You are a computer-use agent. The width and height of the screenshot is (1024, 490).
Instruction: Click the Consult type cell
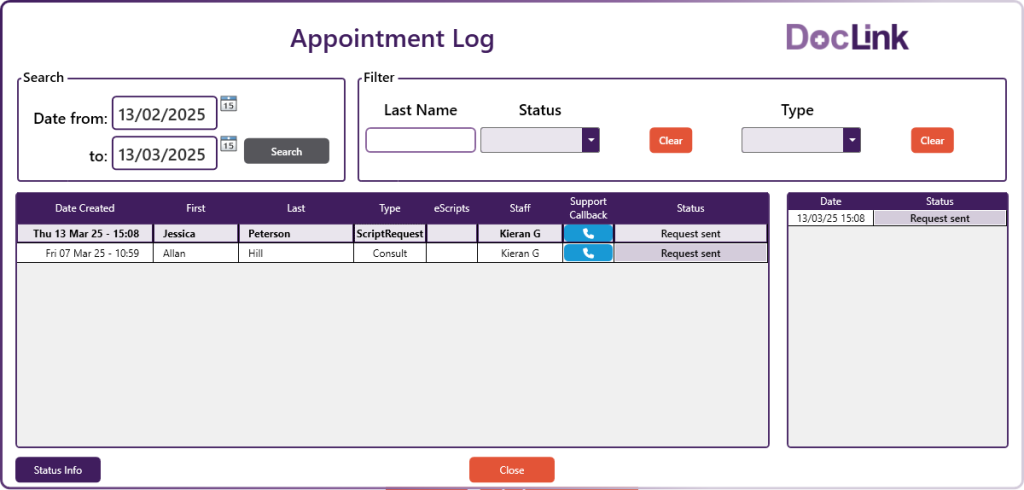click(390, 253)
